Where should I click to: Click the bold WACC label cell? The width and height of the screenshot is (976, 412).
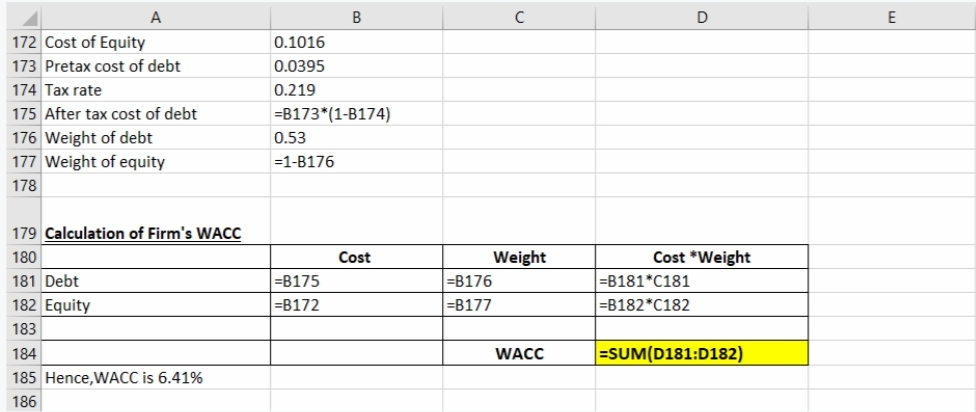pyautogui.click(x=519, y=353)
